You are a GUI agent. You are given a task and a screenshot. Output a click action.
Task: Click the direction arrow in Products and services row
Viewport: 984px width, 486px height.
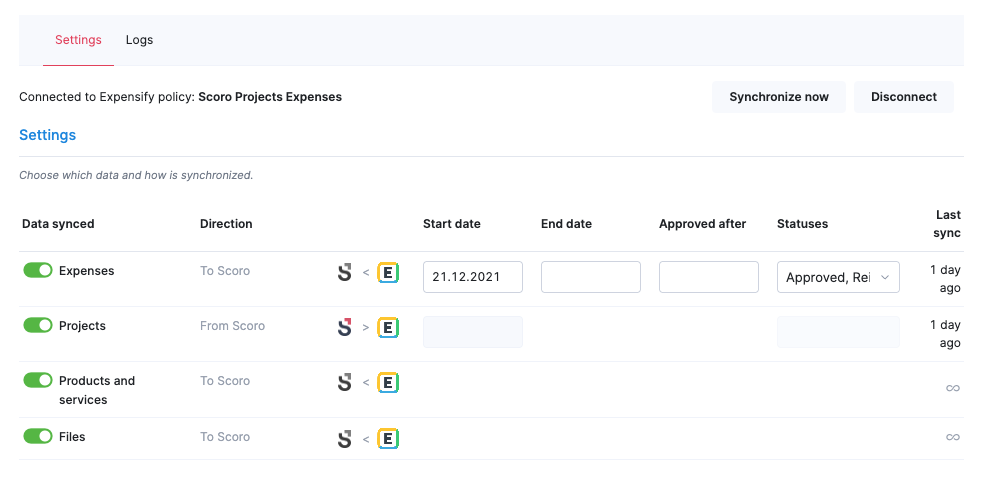point(366,382)
